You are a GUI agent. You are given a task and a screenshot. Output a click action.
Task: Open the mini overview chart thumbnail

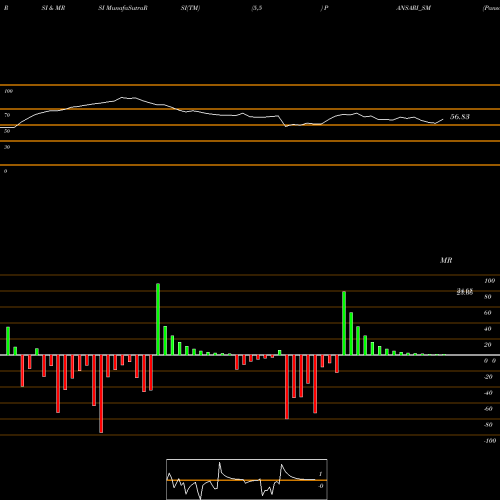[247, 479]
